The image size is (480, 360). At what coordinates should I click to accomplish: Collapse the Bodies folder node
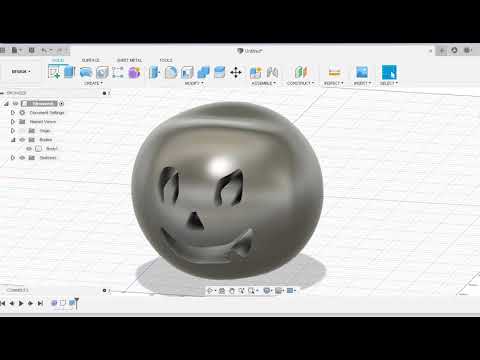point(13,140)
